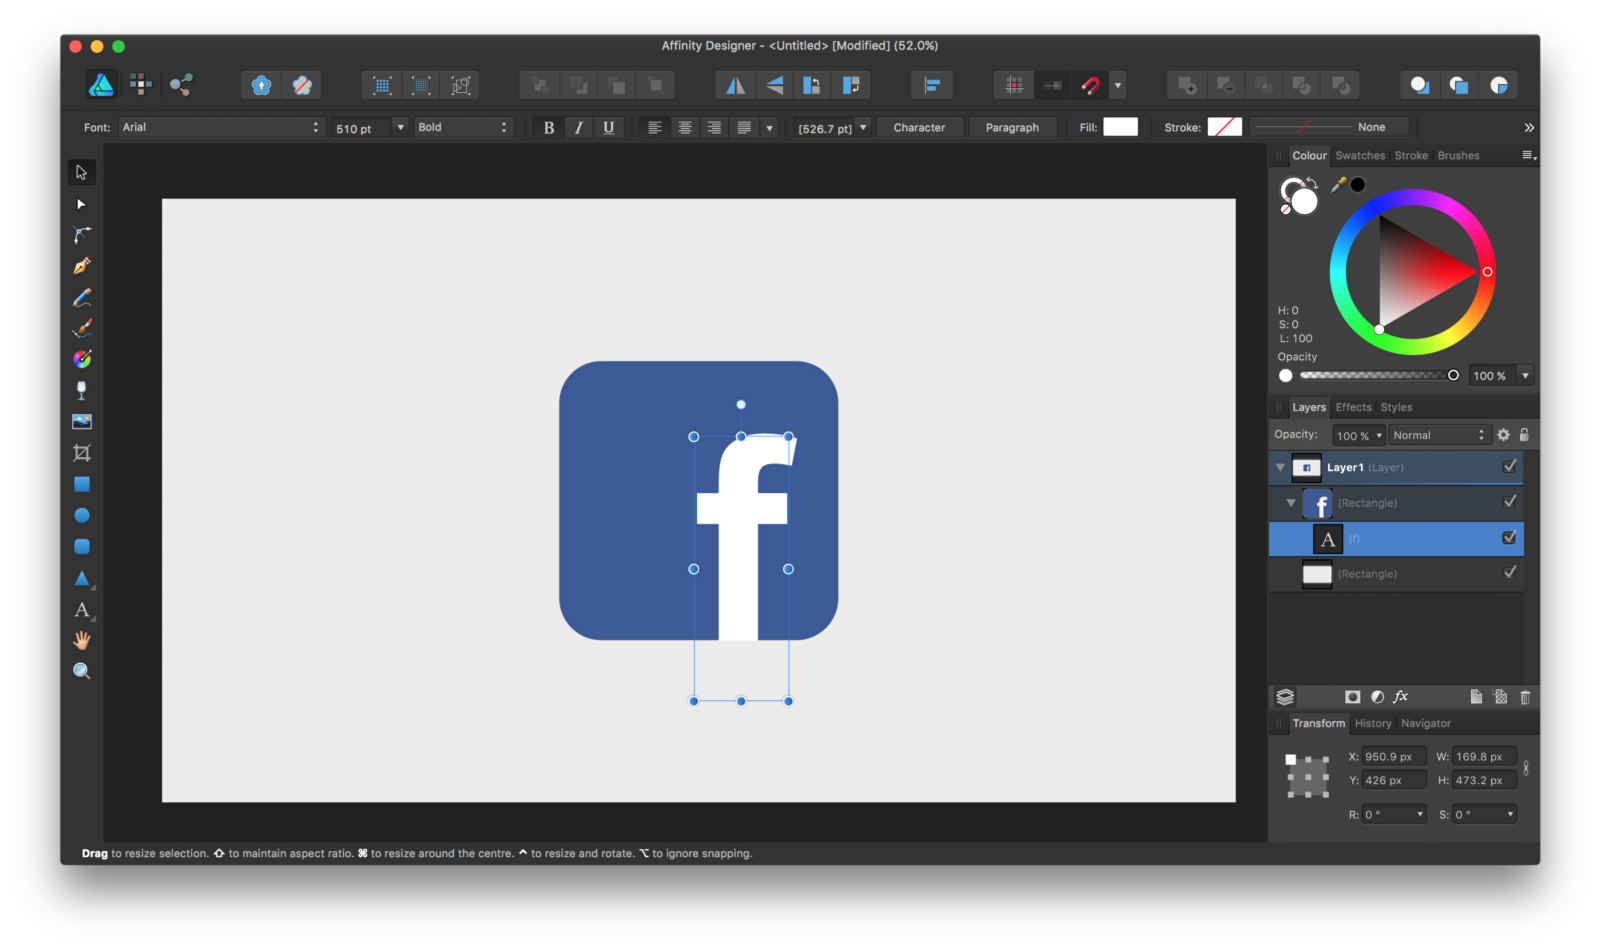This screenshot has height=950, width=1600.
Task: Click the Character button
Action: pos(919,127)
